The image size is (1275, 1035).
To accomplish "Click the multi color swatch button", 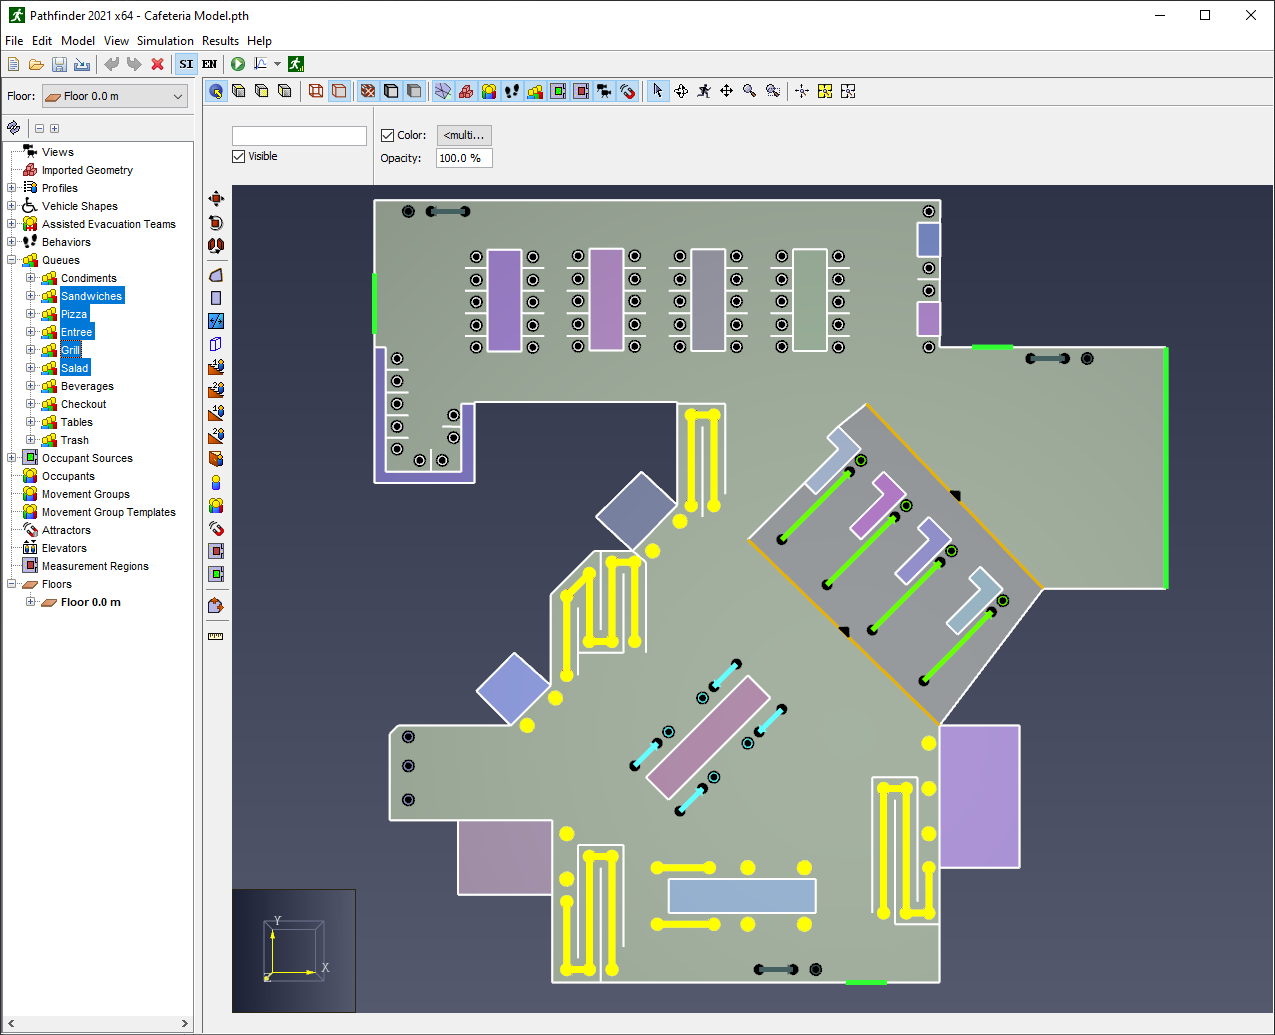I will click(464, 135).
